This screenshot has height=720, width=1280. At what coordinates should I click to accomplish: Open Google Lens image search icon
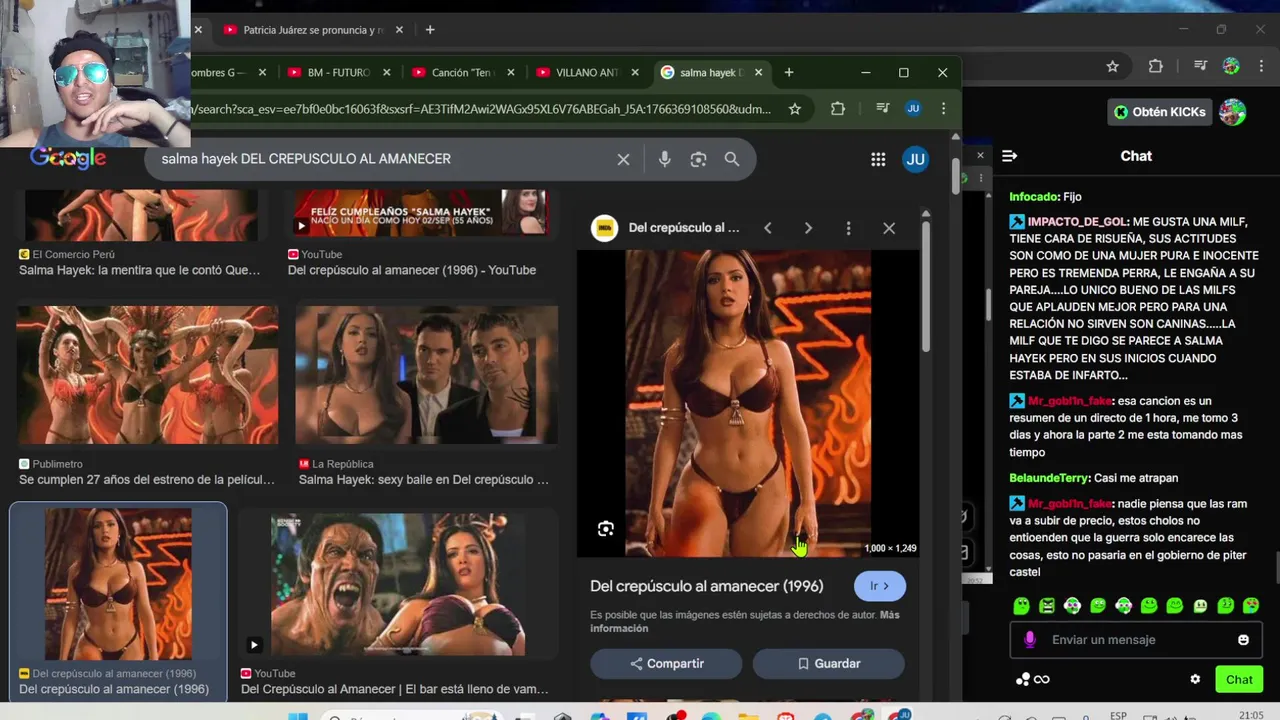pyautogui.click(x=698, y=159)
